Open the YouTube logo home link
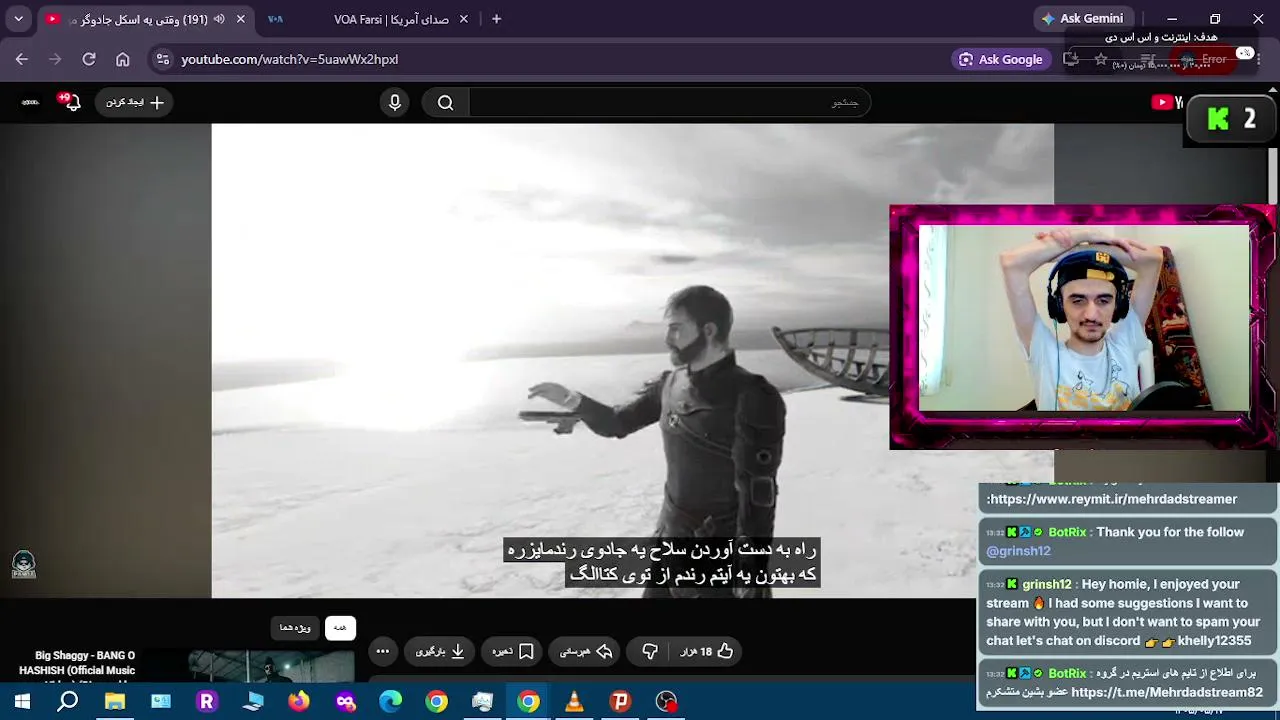Screen dimensions: 1280x720 [x=1166, y=102]
